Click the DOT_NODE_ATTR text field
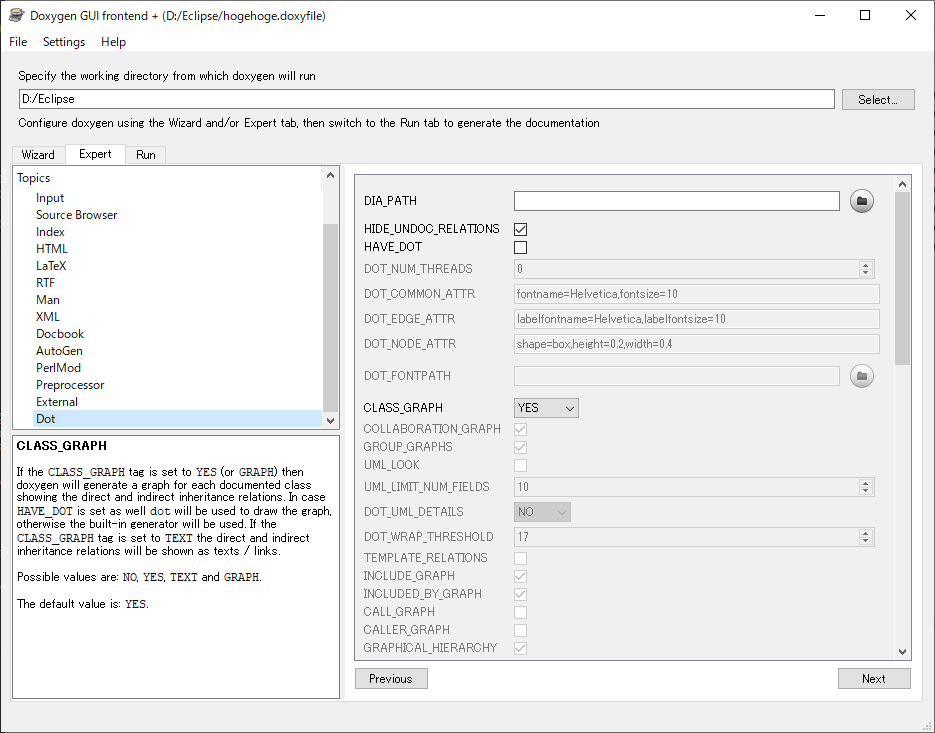The image size is (935, 733). coord(696,344)
